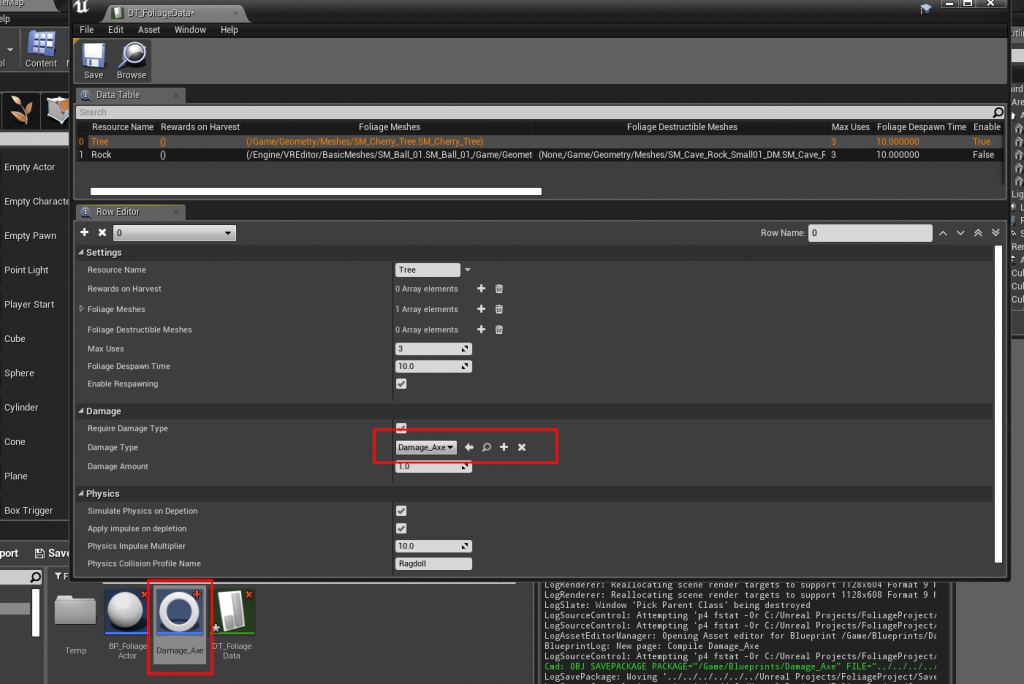Click Box Trigger in Place Actors panel
Screen dimensions: 1024x684
click(28, 511)
